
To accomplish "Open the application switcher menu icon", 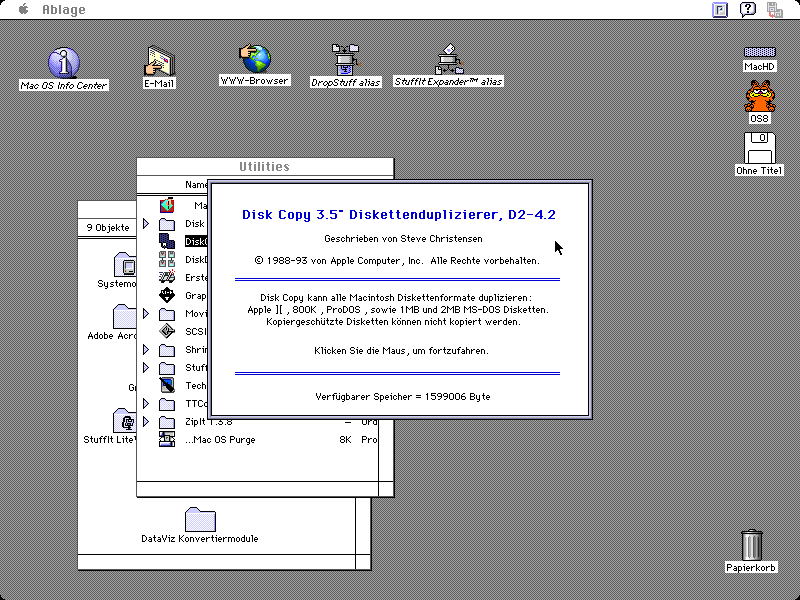I will click(774, 9).
